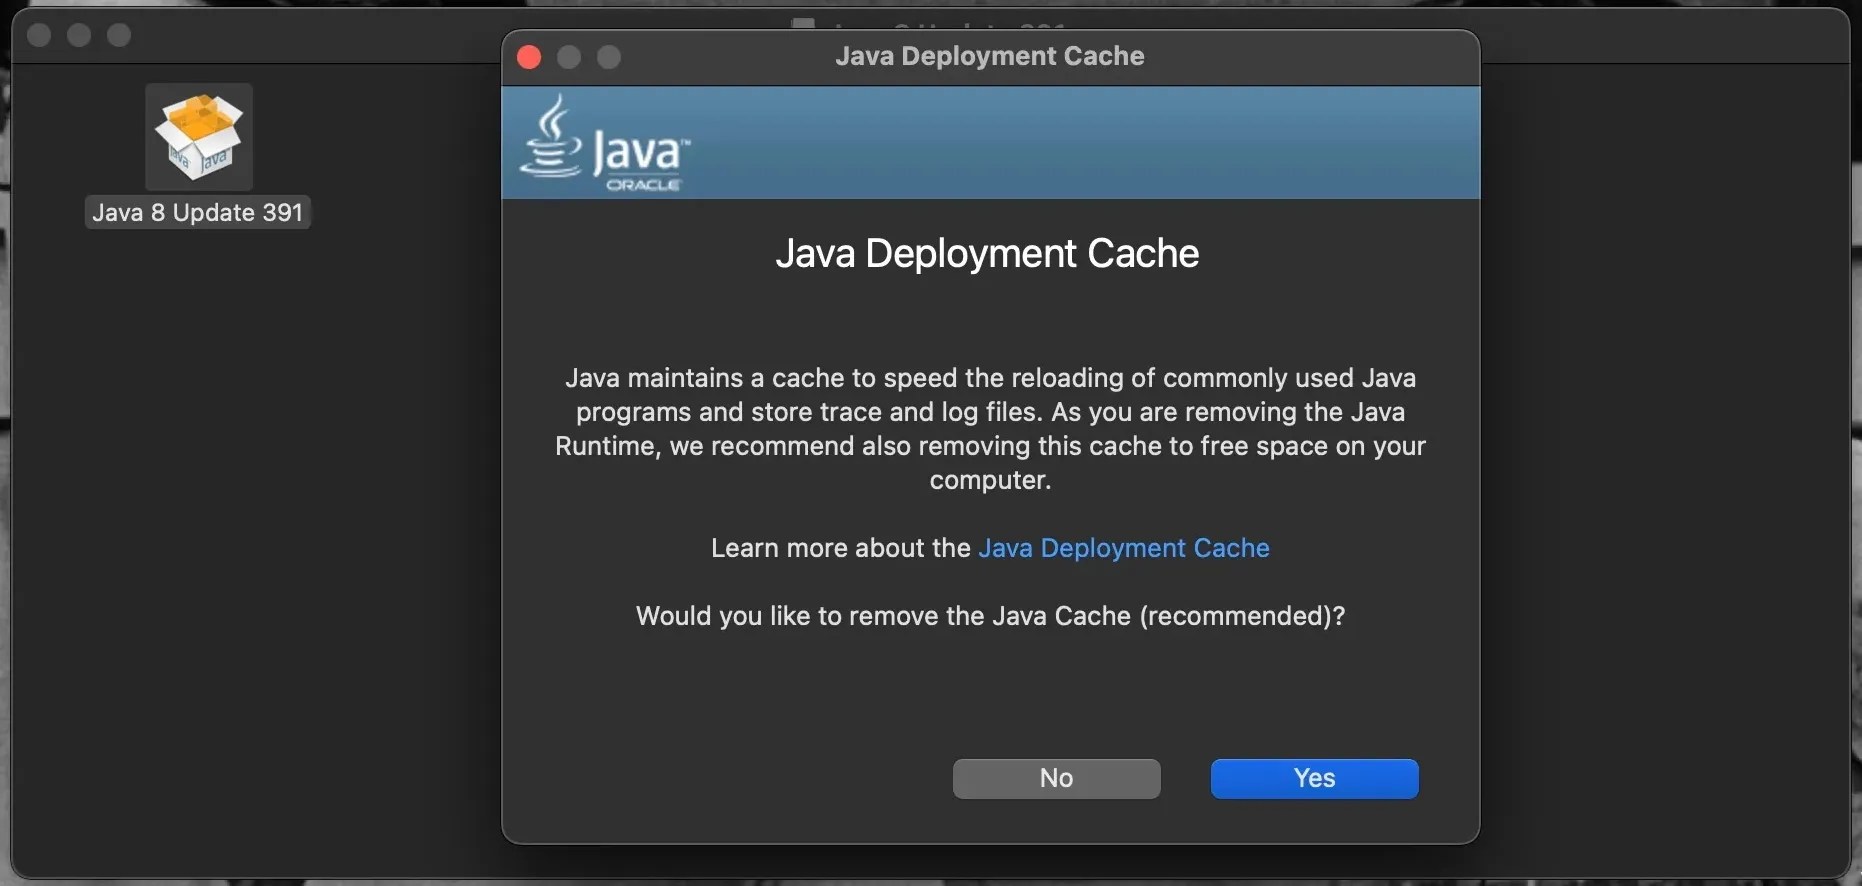Select the Java 8 Update 391 package icon
Screen dimensions: 1862x886
199,137
